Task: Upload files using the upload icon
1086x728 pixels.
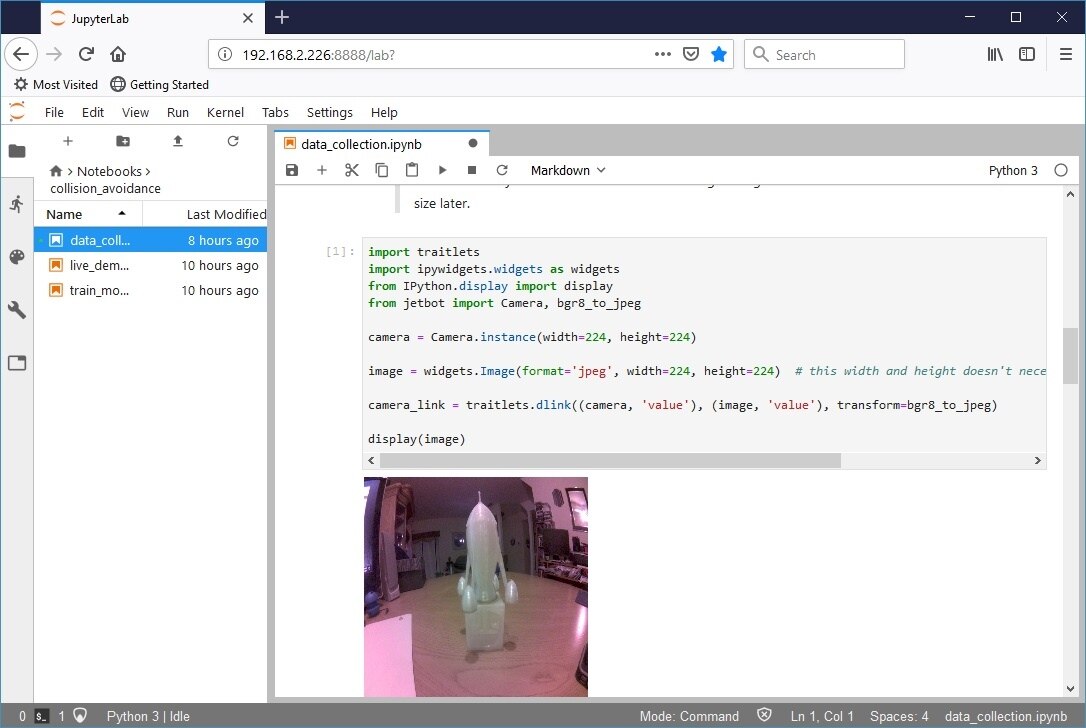Action: click(x=178, y=141)
